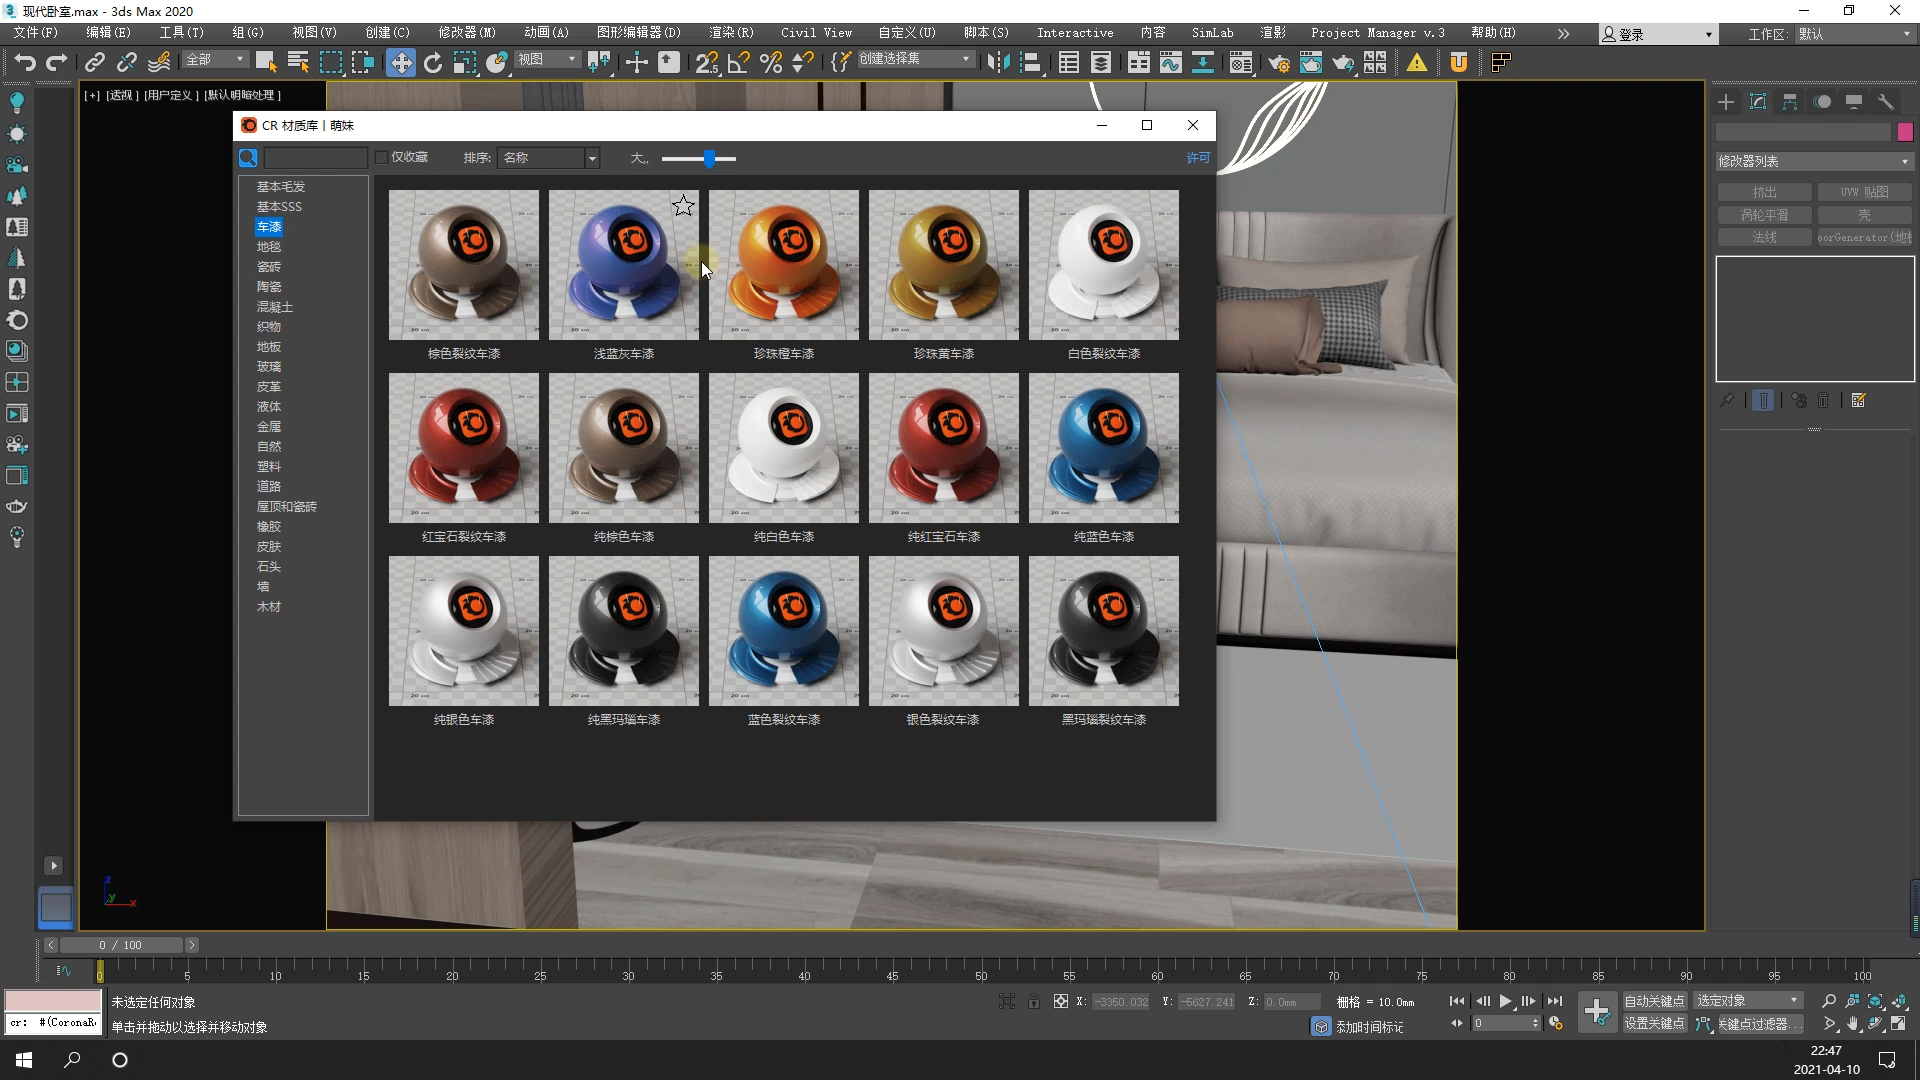
Task: Click the Undo arrow in main toolbar
Action: click(25, 63)
